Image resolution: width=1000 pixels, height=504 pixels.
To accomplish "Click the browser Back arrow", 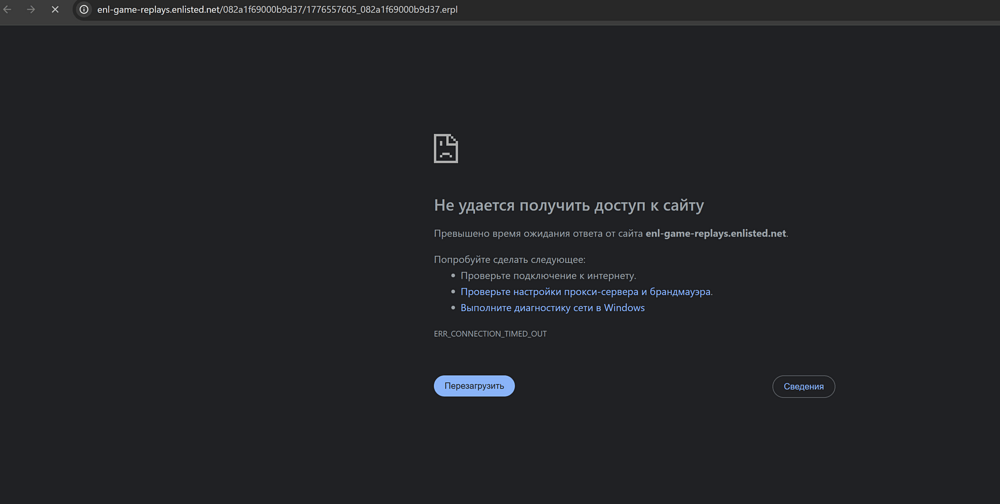I will pyautogui.click(x=8, y=10).
